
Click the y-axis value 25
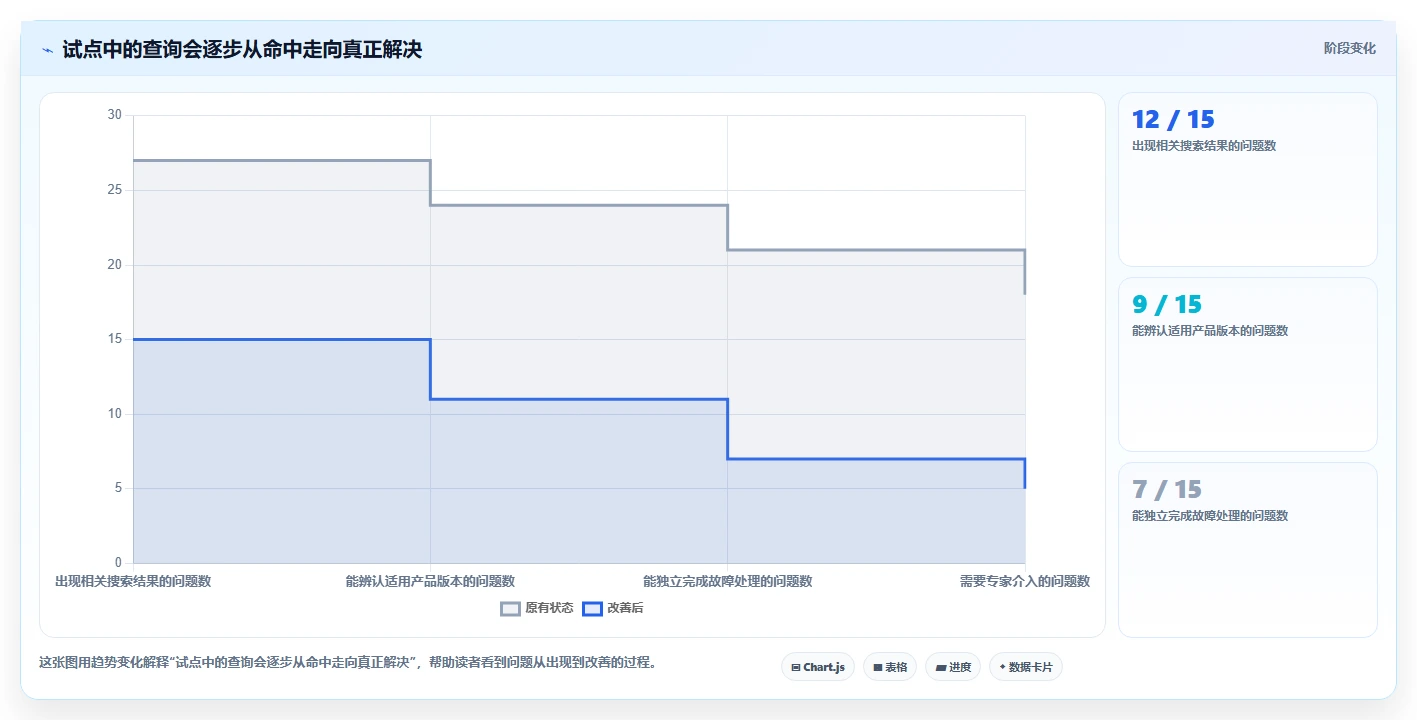(114, 190)
